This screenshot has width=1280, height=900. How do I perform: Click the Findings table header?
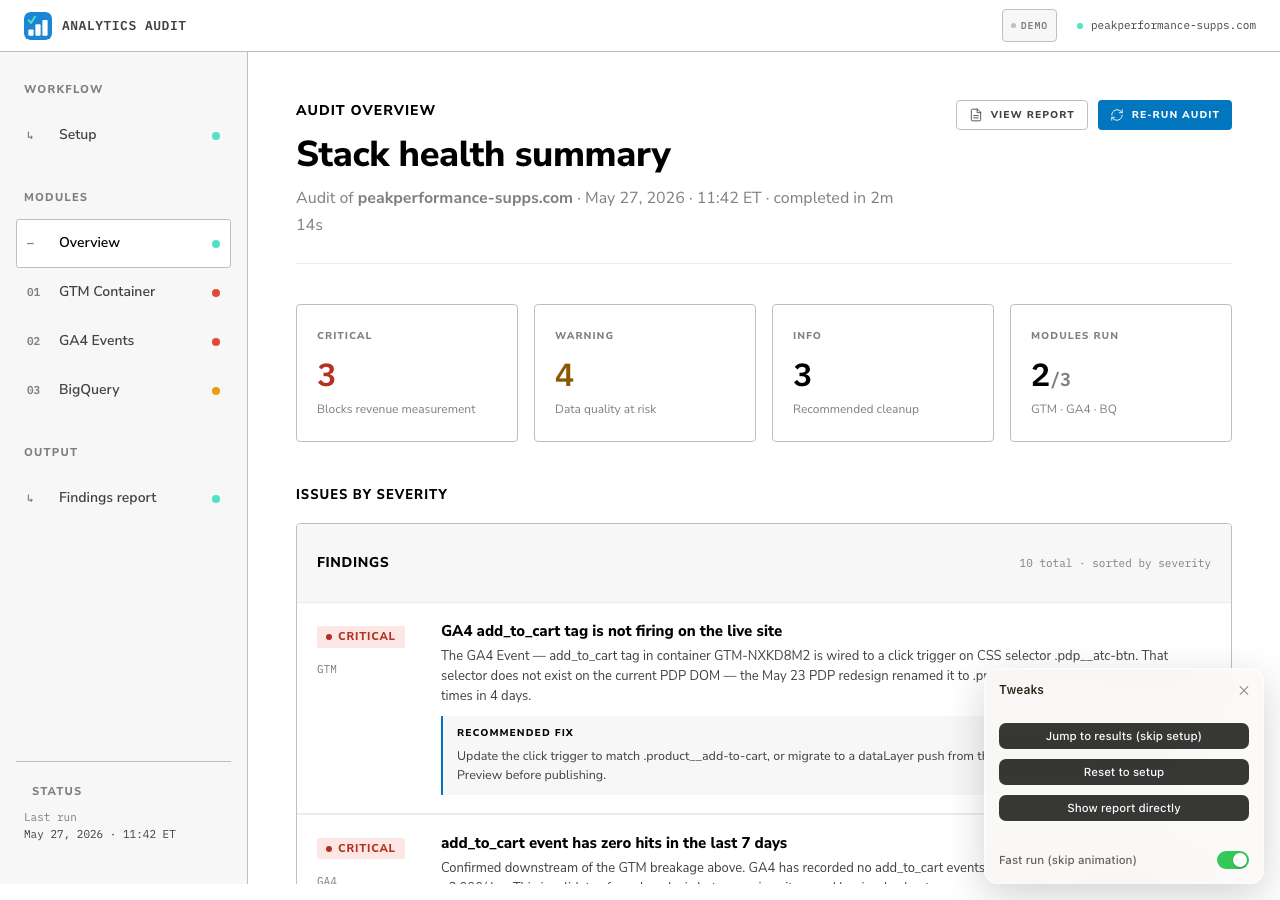click(x=764, y=563)
